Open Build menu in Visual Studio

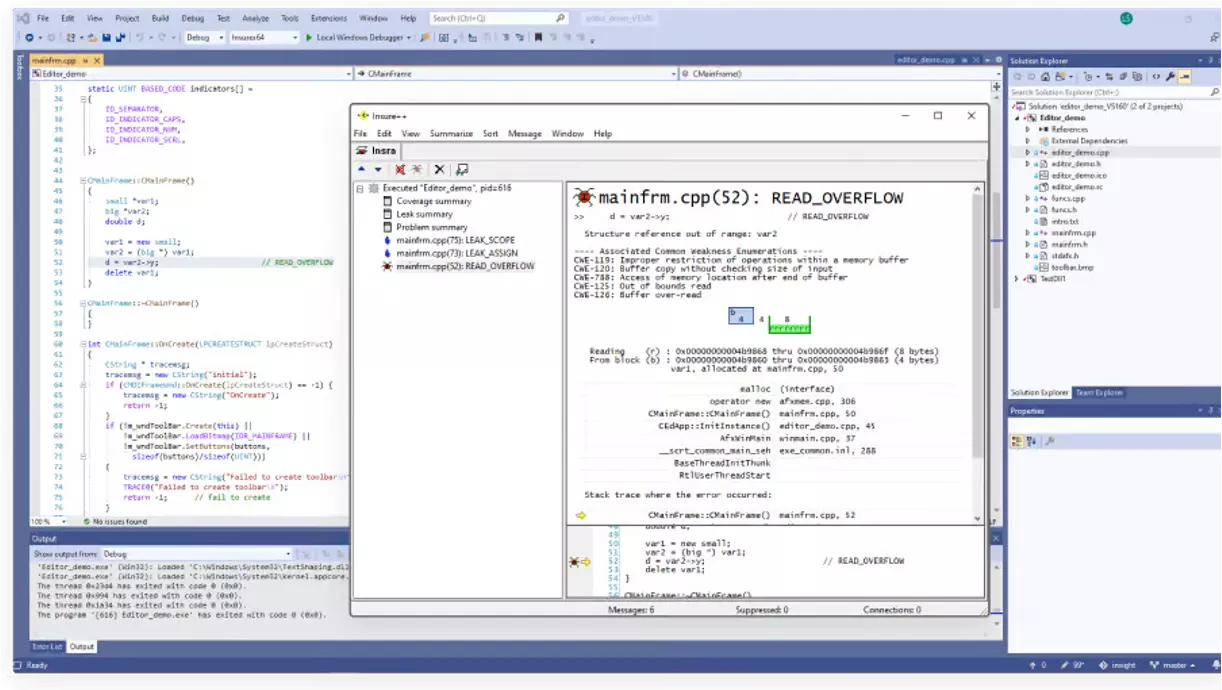tap(158, 18)
